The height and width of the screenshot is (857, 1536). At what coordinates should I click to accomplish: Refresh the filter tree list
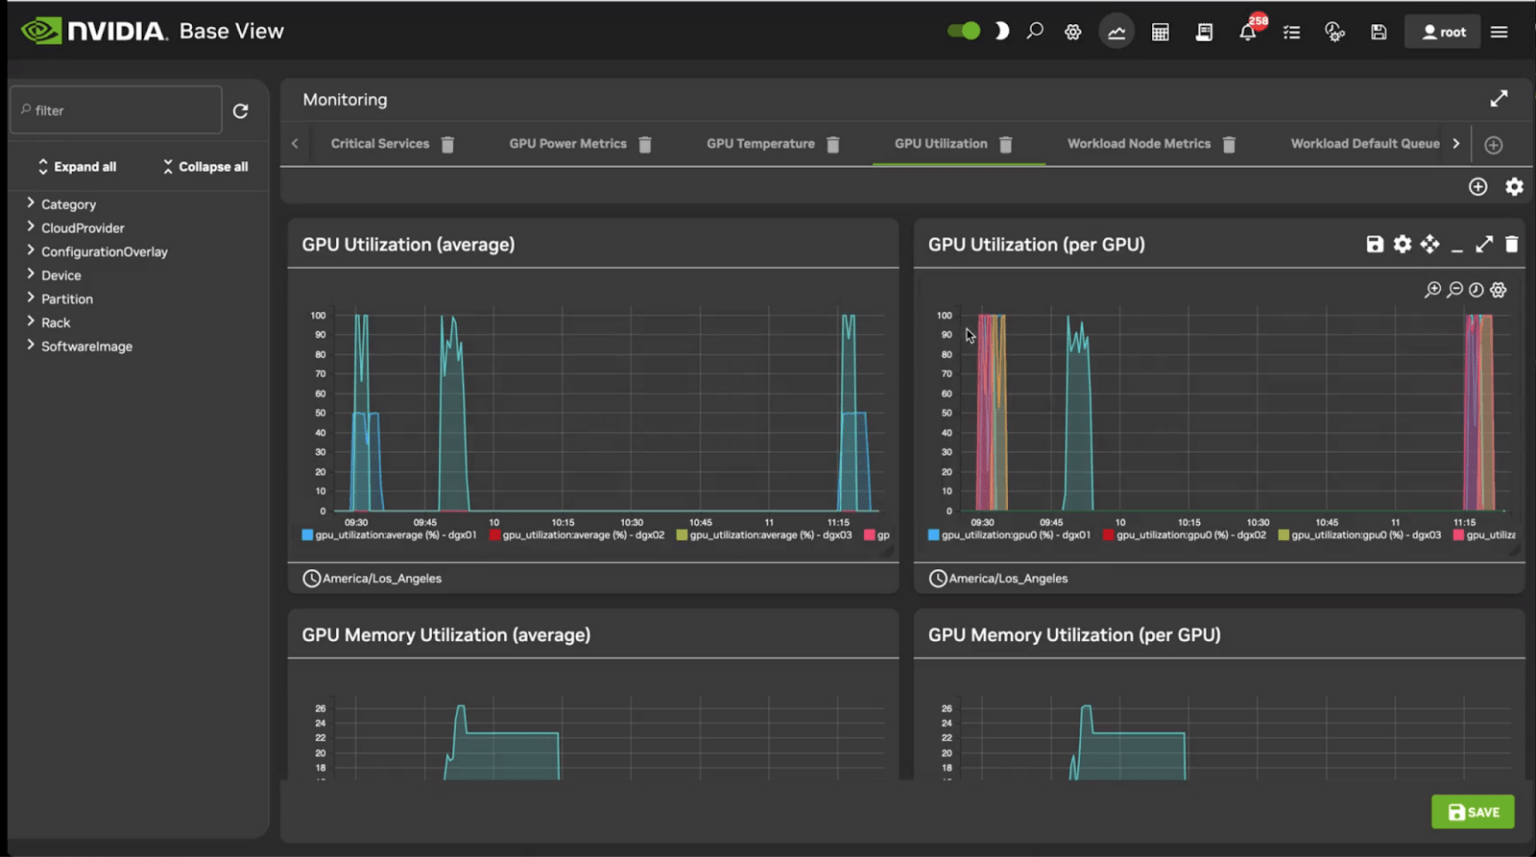(241, 111)
